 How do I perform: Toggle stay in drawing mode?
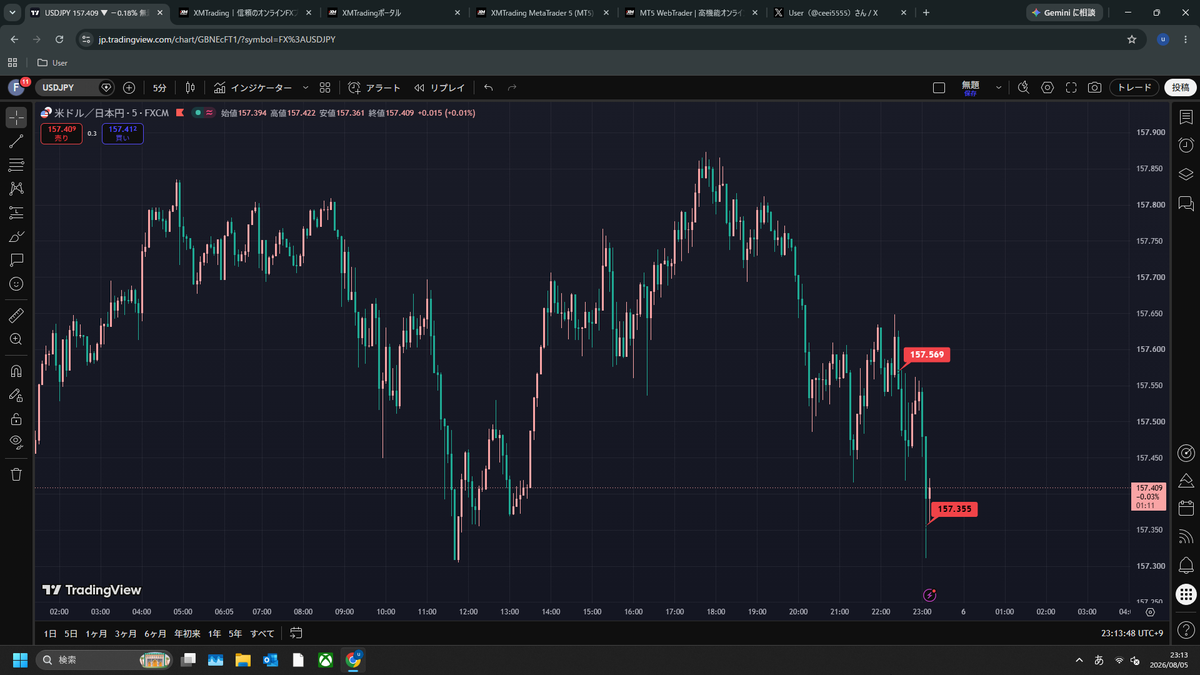16,395
